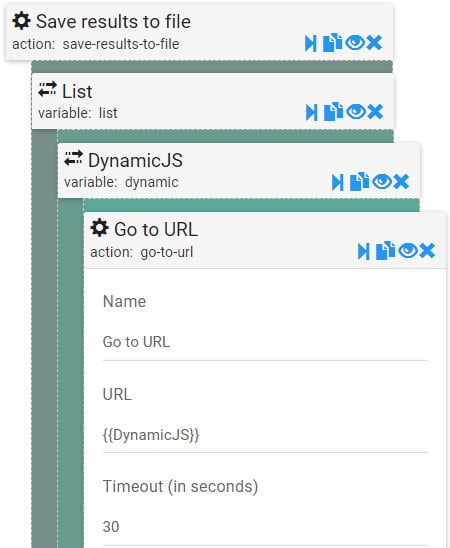Copy the List loop step
The height and width of the screenshot is (548, 450).
333,112
